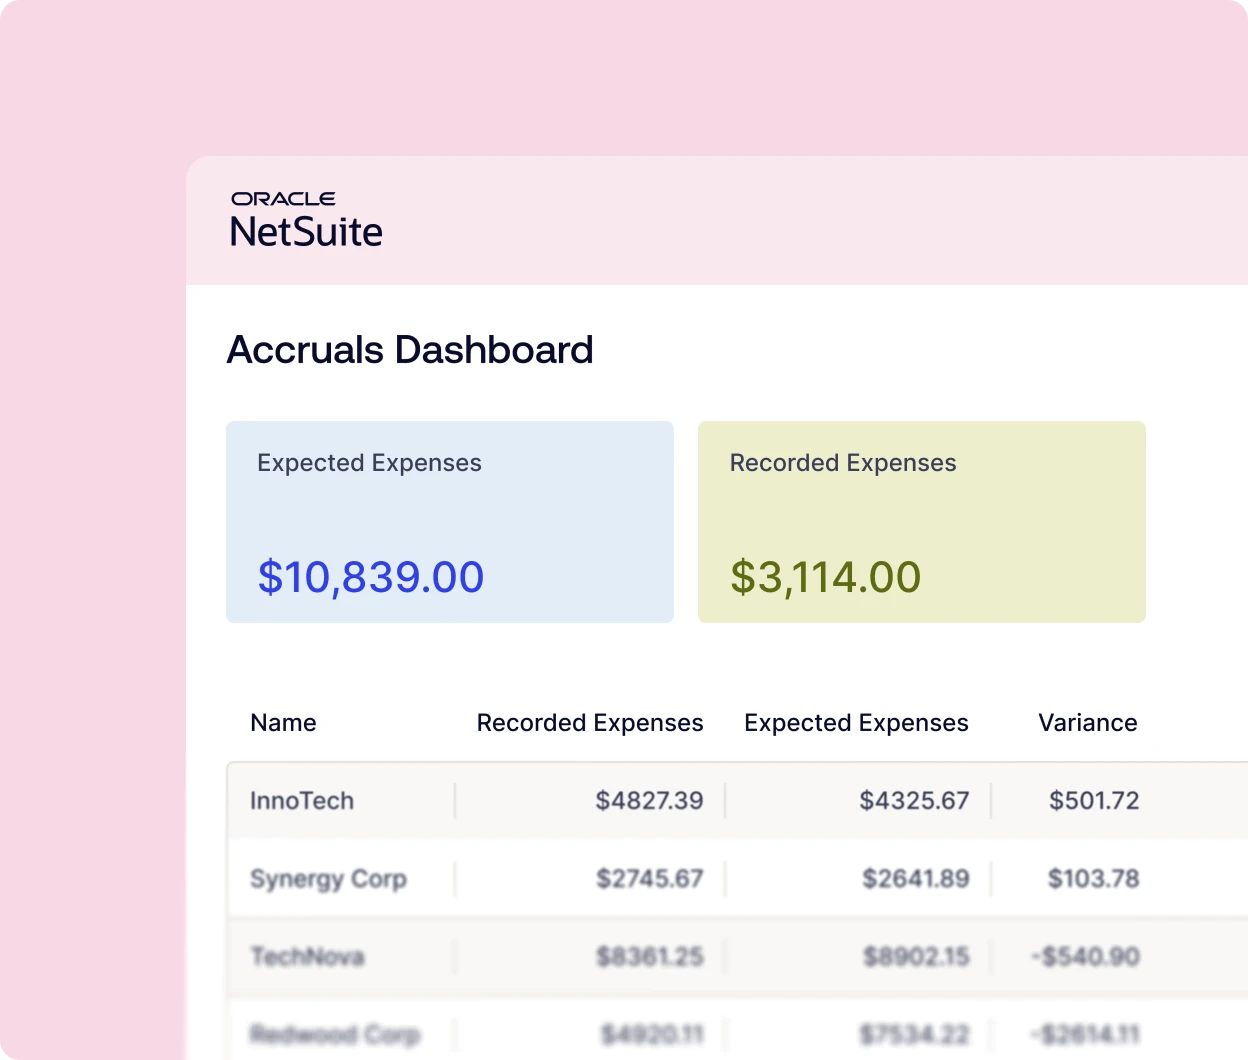Image resolution: width=1248 pixels, height=1060 pixels.
Task: Select the Synergy Corp row name
Action: coord(328,879)
